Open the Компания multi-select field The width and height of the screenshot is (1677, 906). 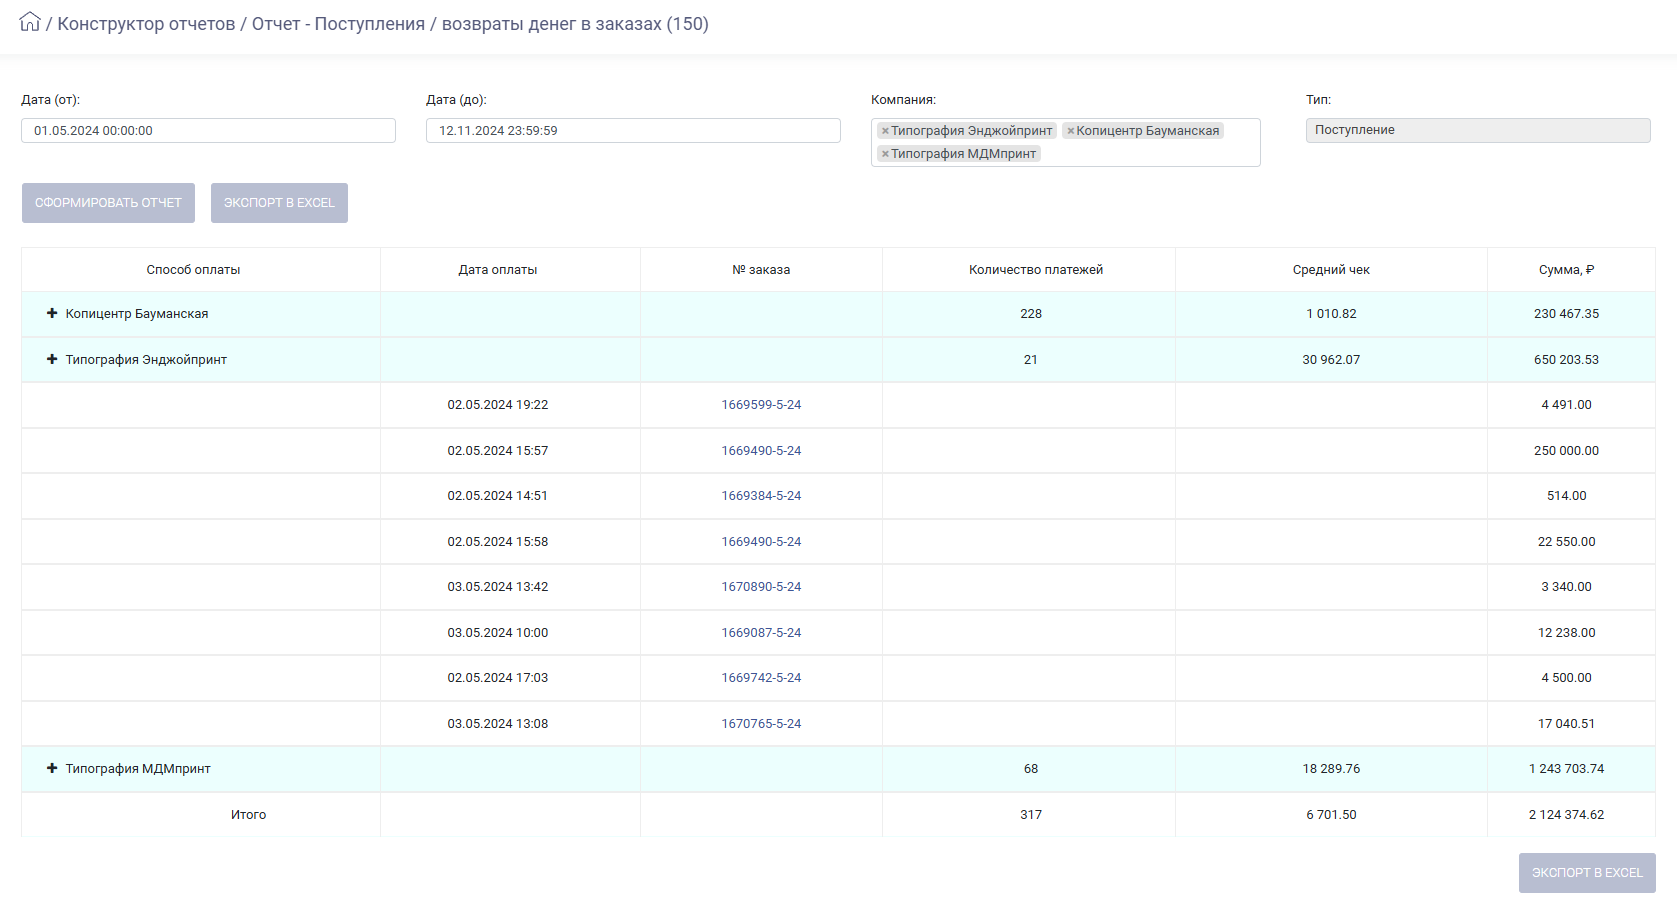[x=1065, y=142]
